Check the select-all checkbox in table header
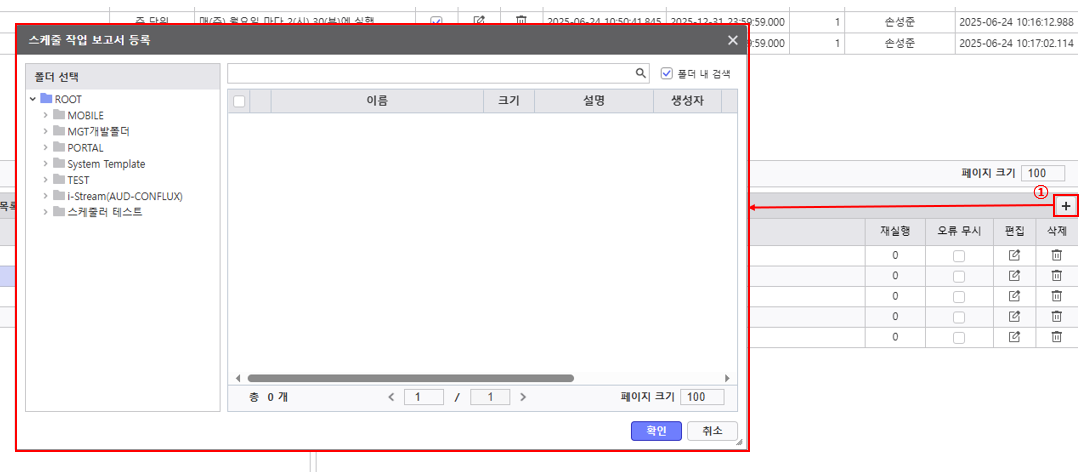 (239, 100)
